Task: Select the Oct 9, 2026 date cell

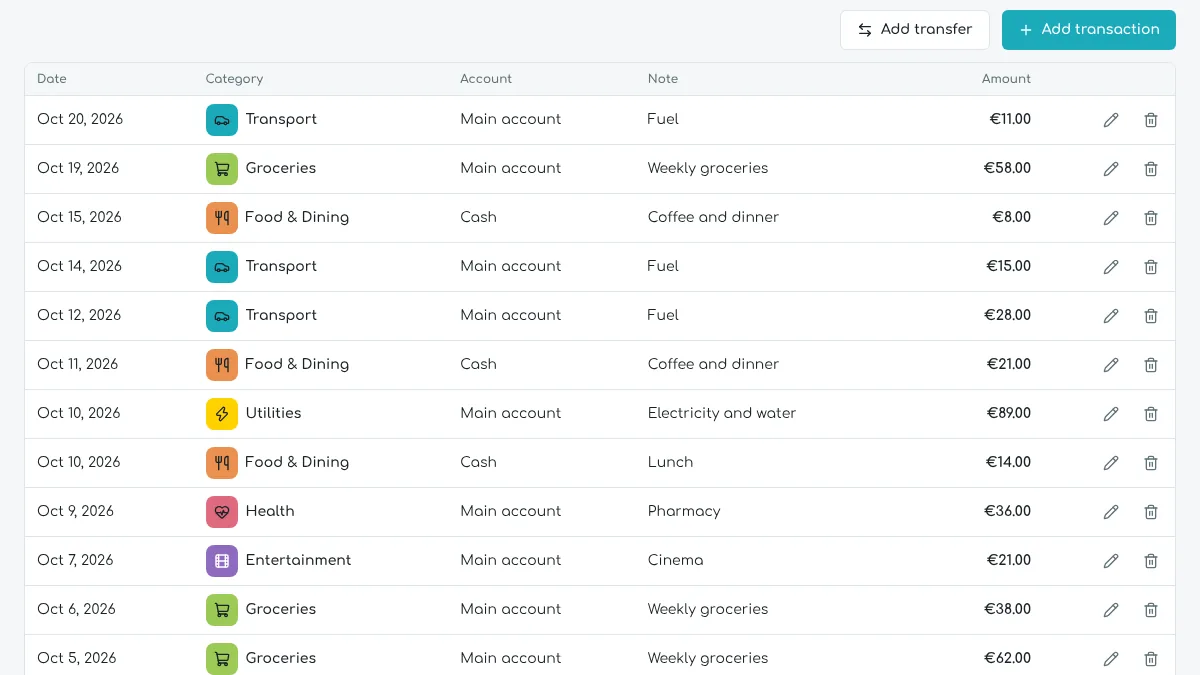Action: [x=76, y=511]
